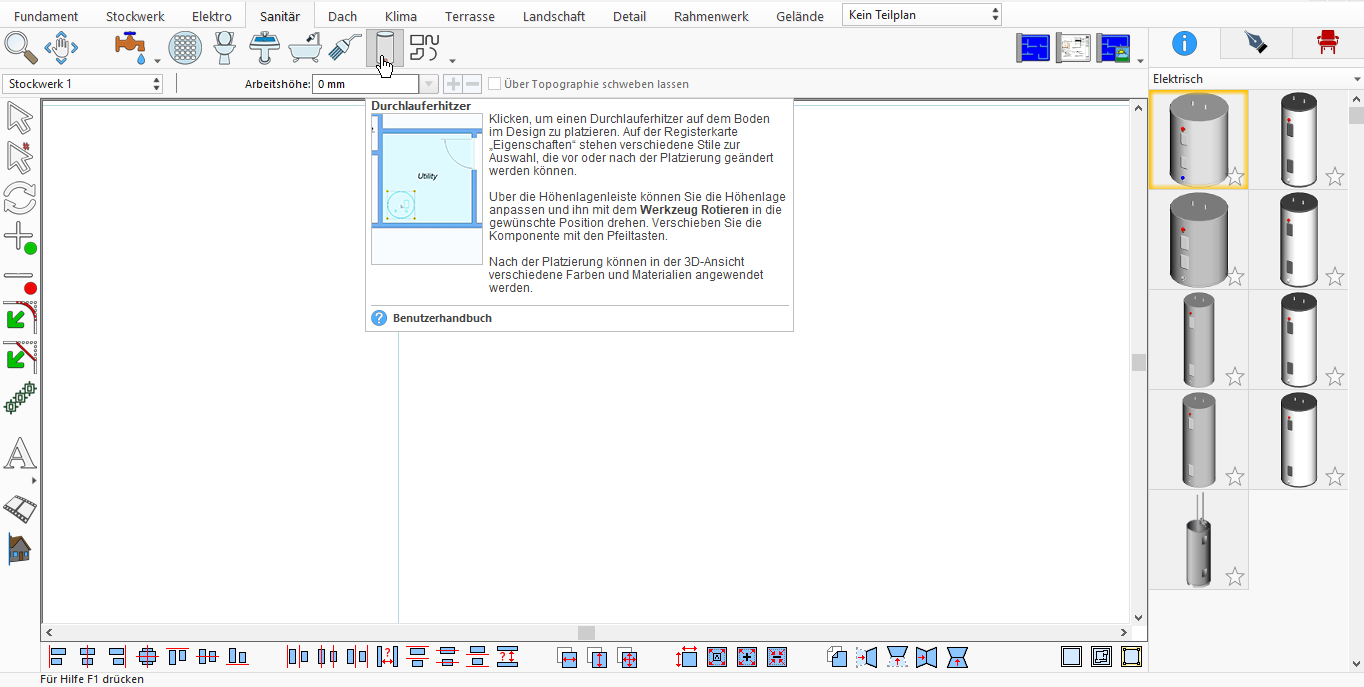Screen dimensions: 1364x687
Task: Click the minus button beside Arbeitshöhe
Action: tap(472, 85)
